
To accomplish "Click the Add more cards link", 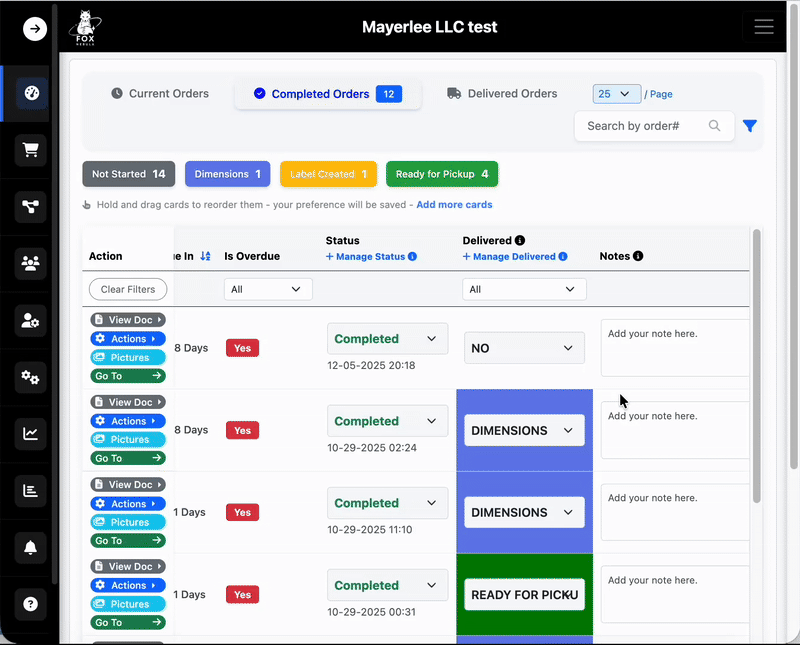I will click(454, 205).
